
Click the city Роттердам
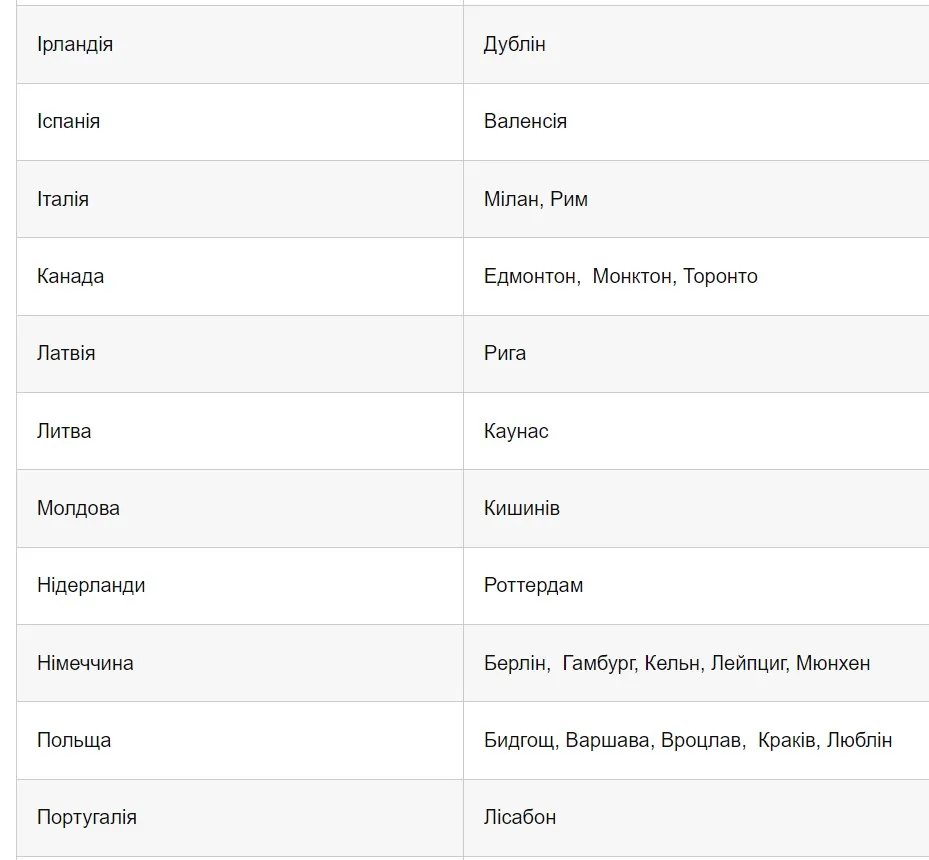[533, 585]
